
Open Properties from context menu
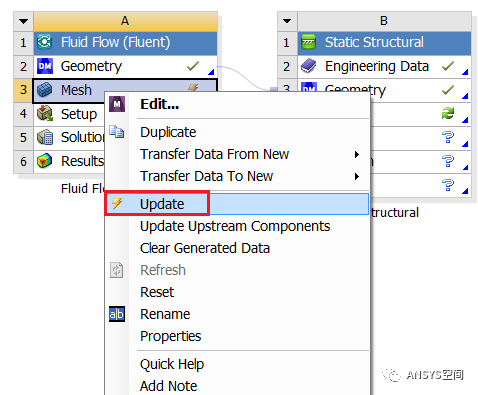170,336
